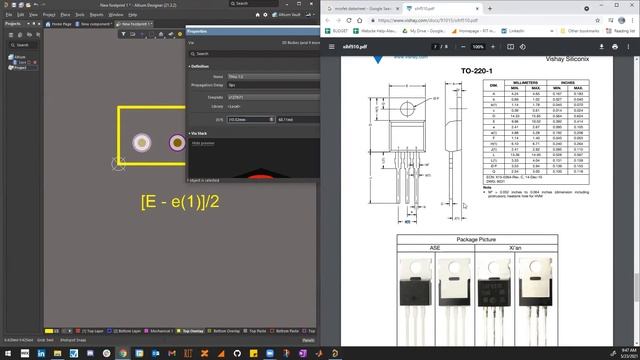
Task: Select the Top Paste layer tab
Action: (x=255, y=331)
